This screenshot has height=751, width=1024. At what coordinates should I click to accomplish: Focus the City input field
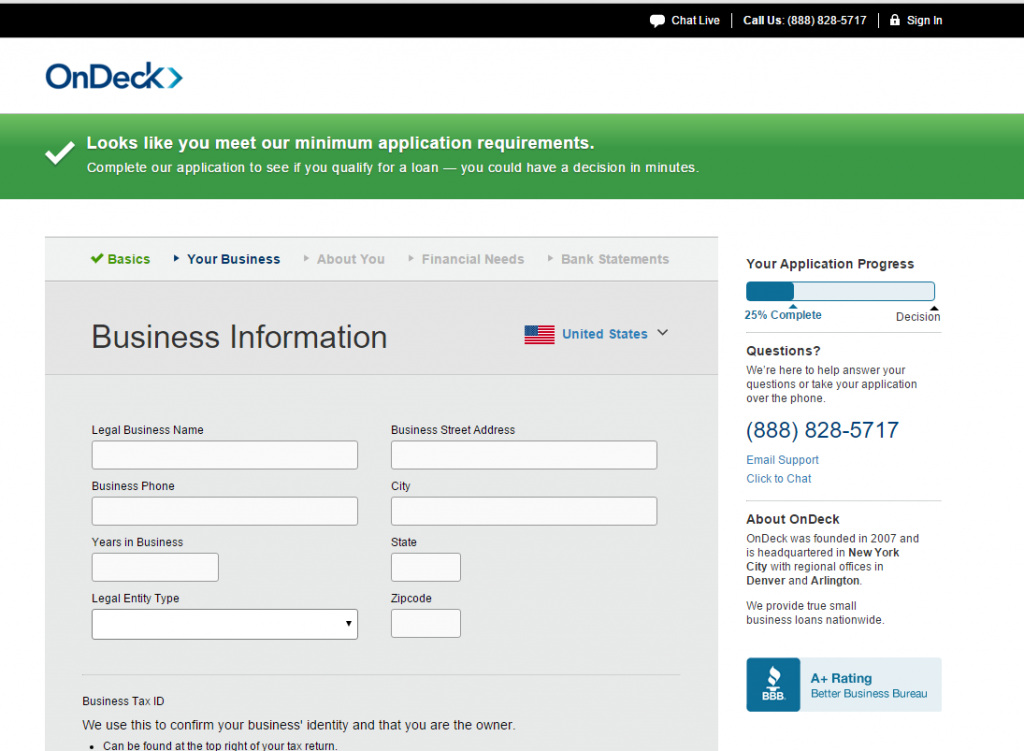point(524,511)
